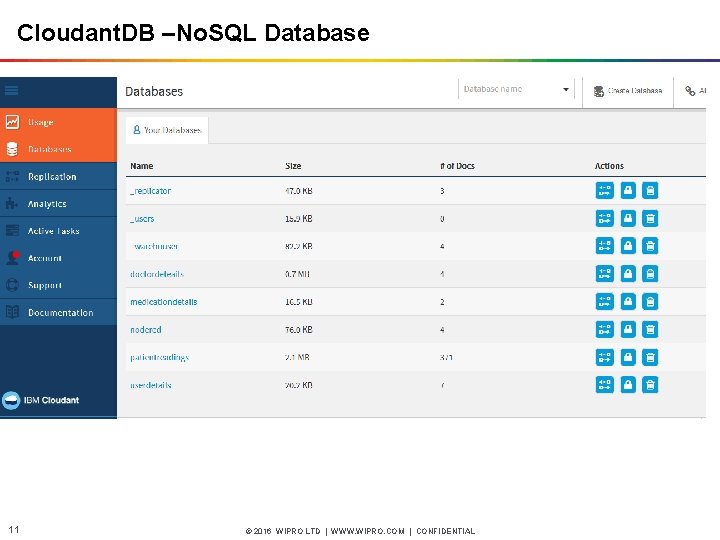Open the _warehouser database link
This screenshot has width=720, height=540.
[x=155, y=247]
